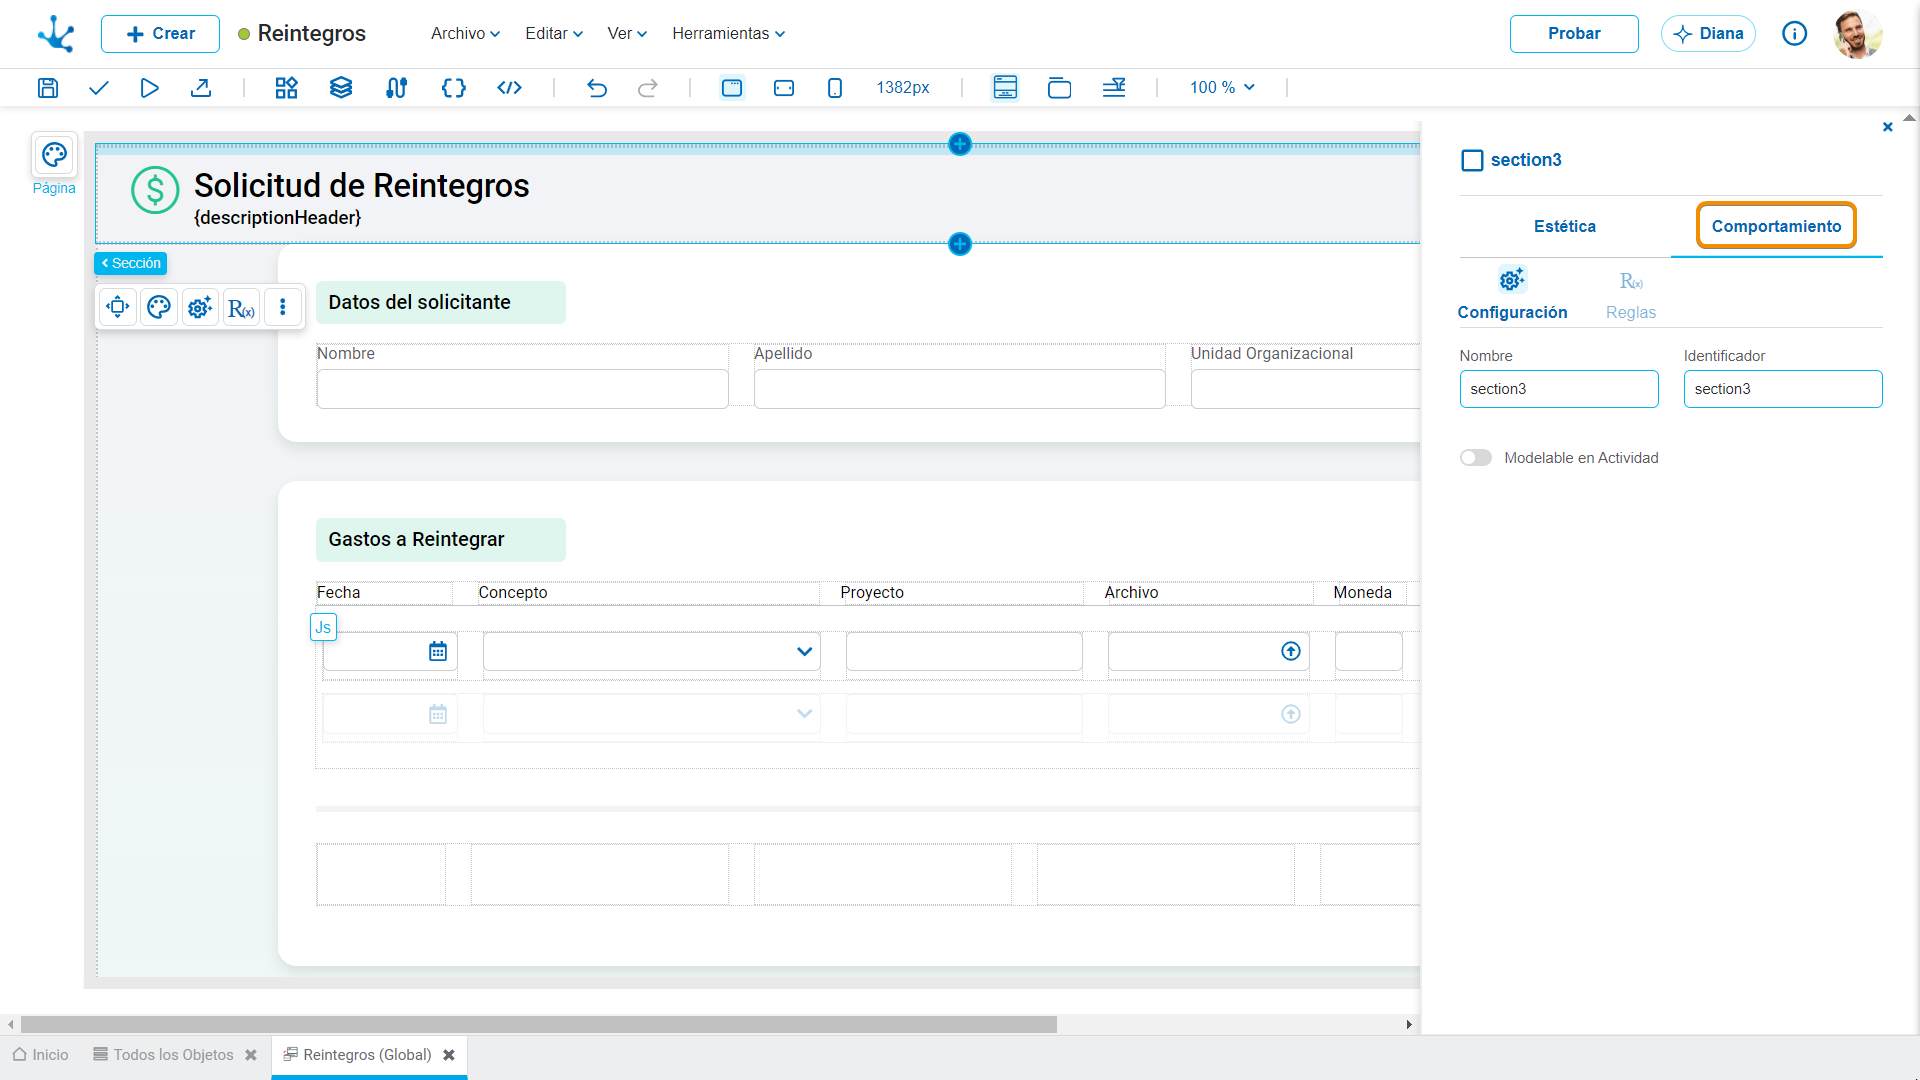Click the Probar button
Image resolution: width=1920 pixels, height=1080 pixels.
pos(1574,33)
